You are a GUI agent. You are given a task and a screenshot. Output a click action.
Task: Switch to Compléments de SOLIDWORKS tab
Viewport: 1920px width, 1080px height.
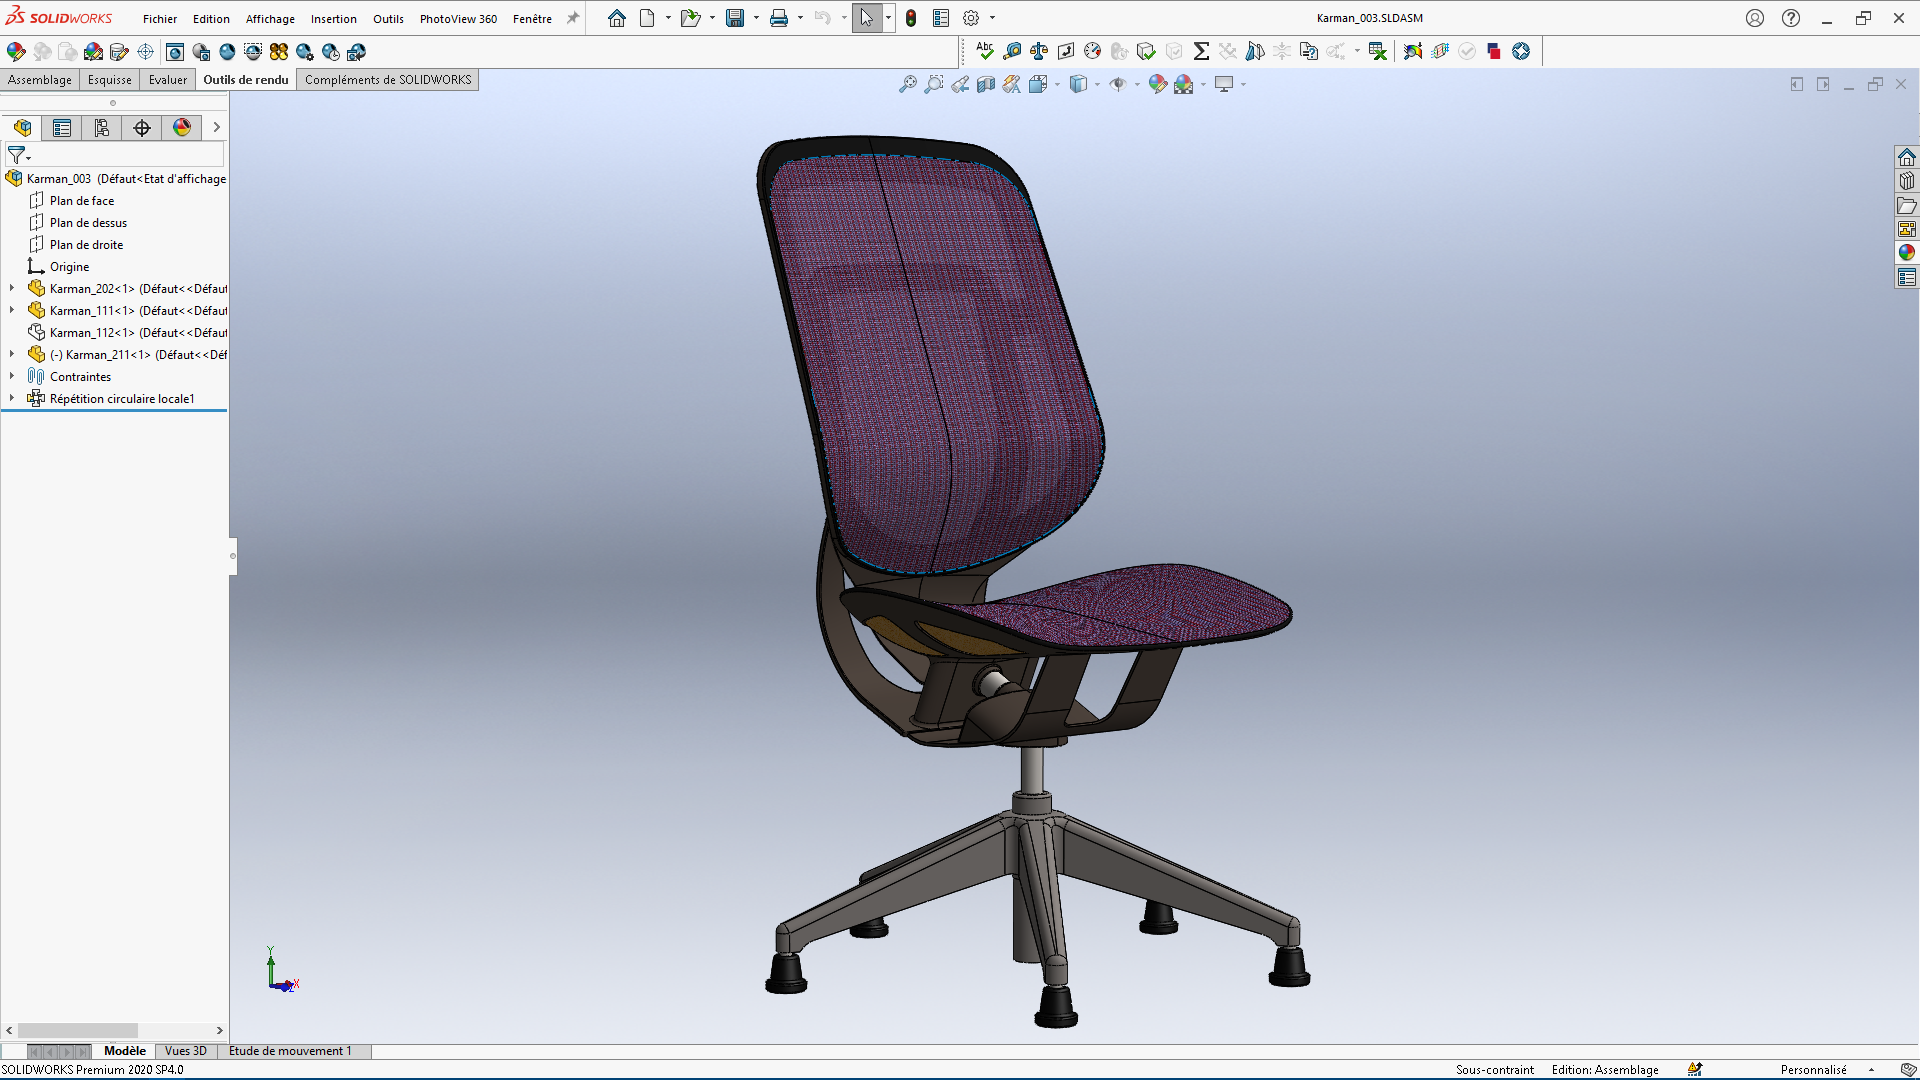[x=388, y=80]
